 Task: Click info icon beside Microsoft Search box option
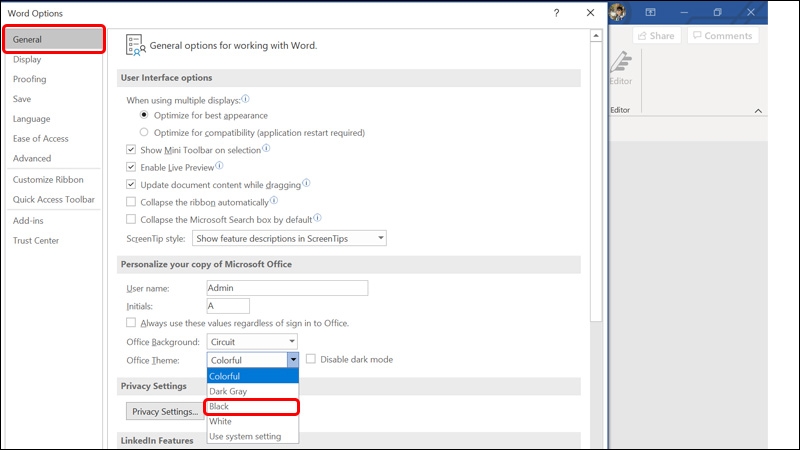[317, 218]
